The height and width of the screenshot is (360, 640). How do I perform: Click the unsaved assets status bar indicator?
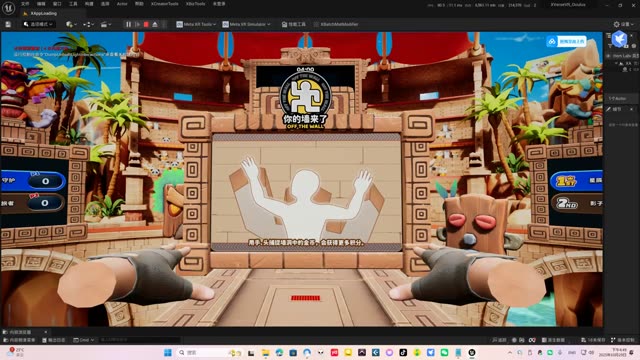(x=593, y=340)
